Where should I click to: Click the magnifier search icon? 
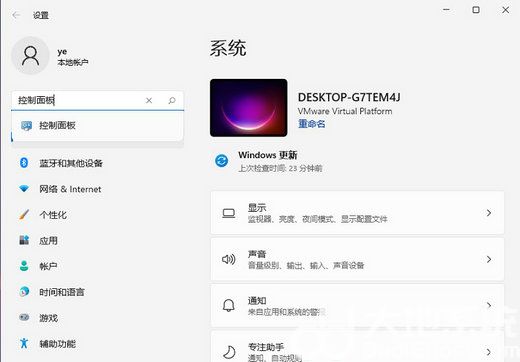tap(172, 100)
